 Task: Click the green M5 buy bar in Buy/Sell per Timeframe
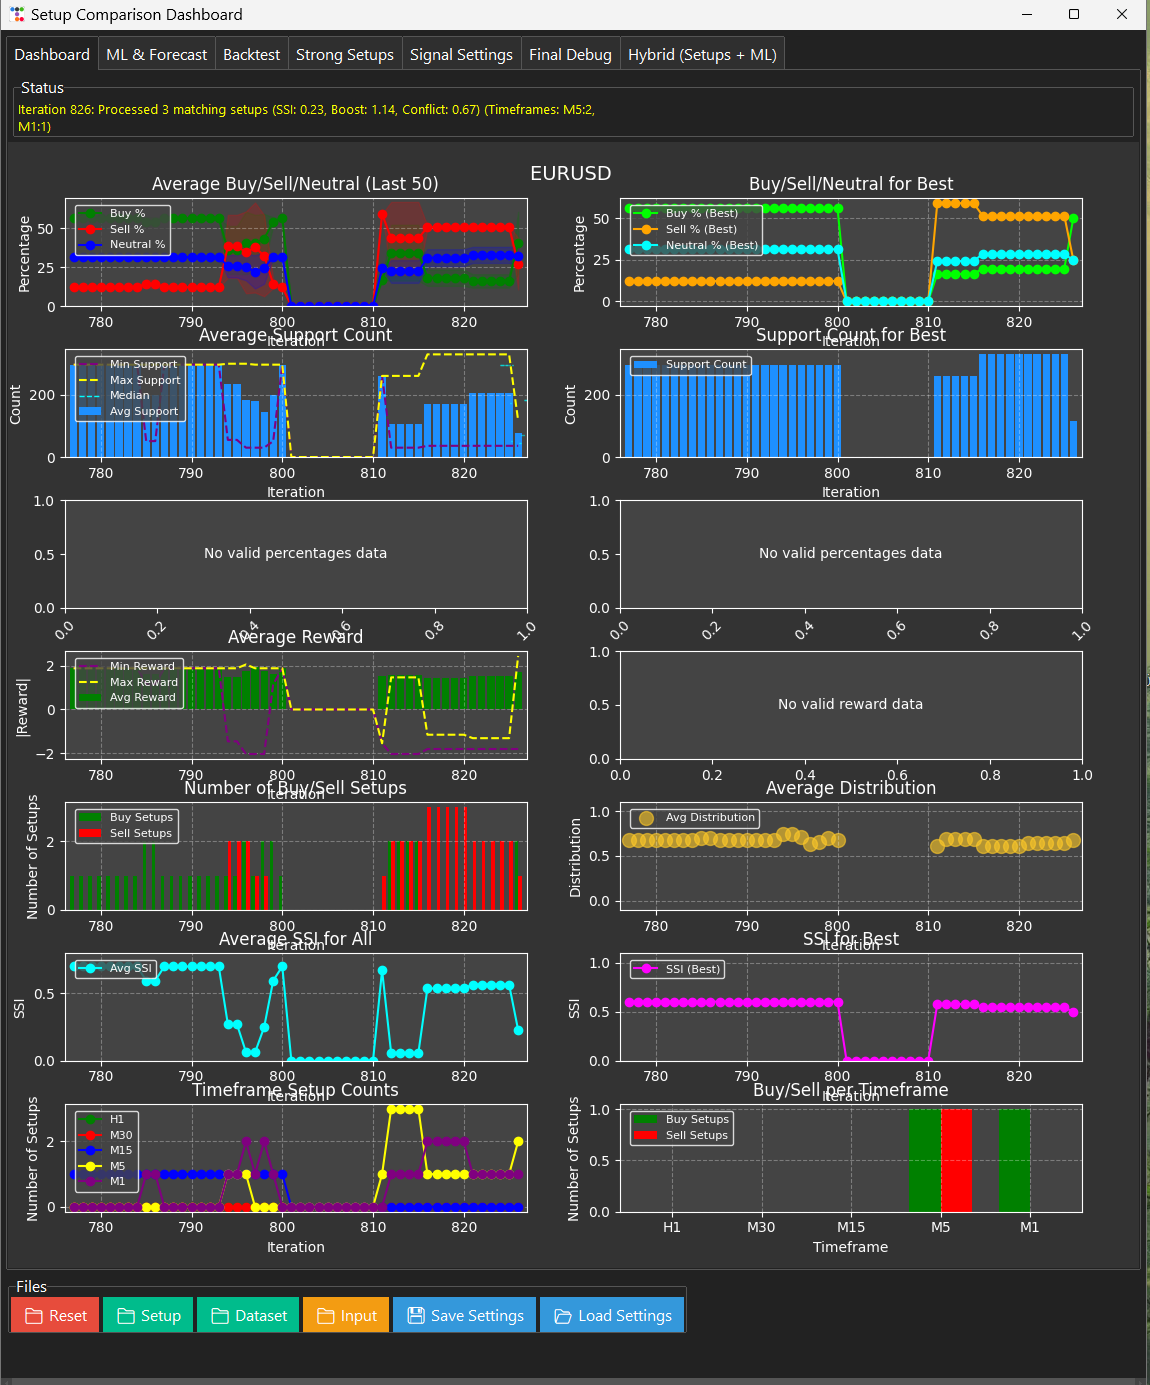(925, 1161)
